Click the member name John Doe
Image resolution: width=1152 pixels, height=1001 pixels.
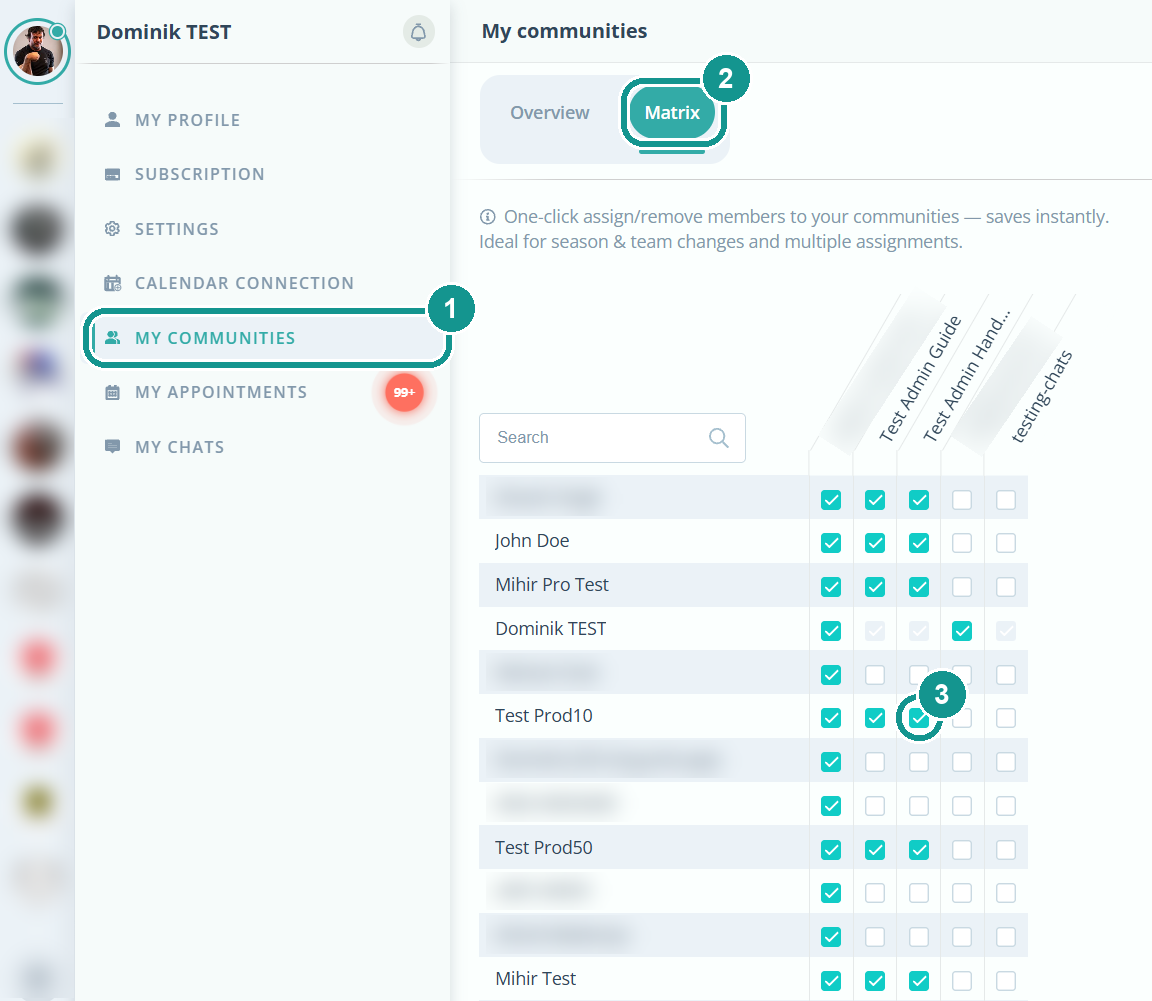coord(532,541)
